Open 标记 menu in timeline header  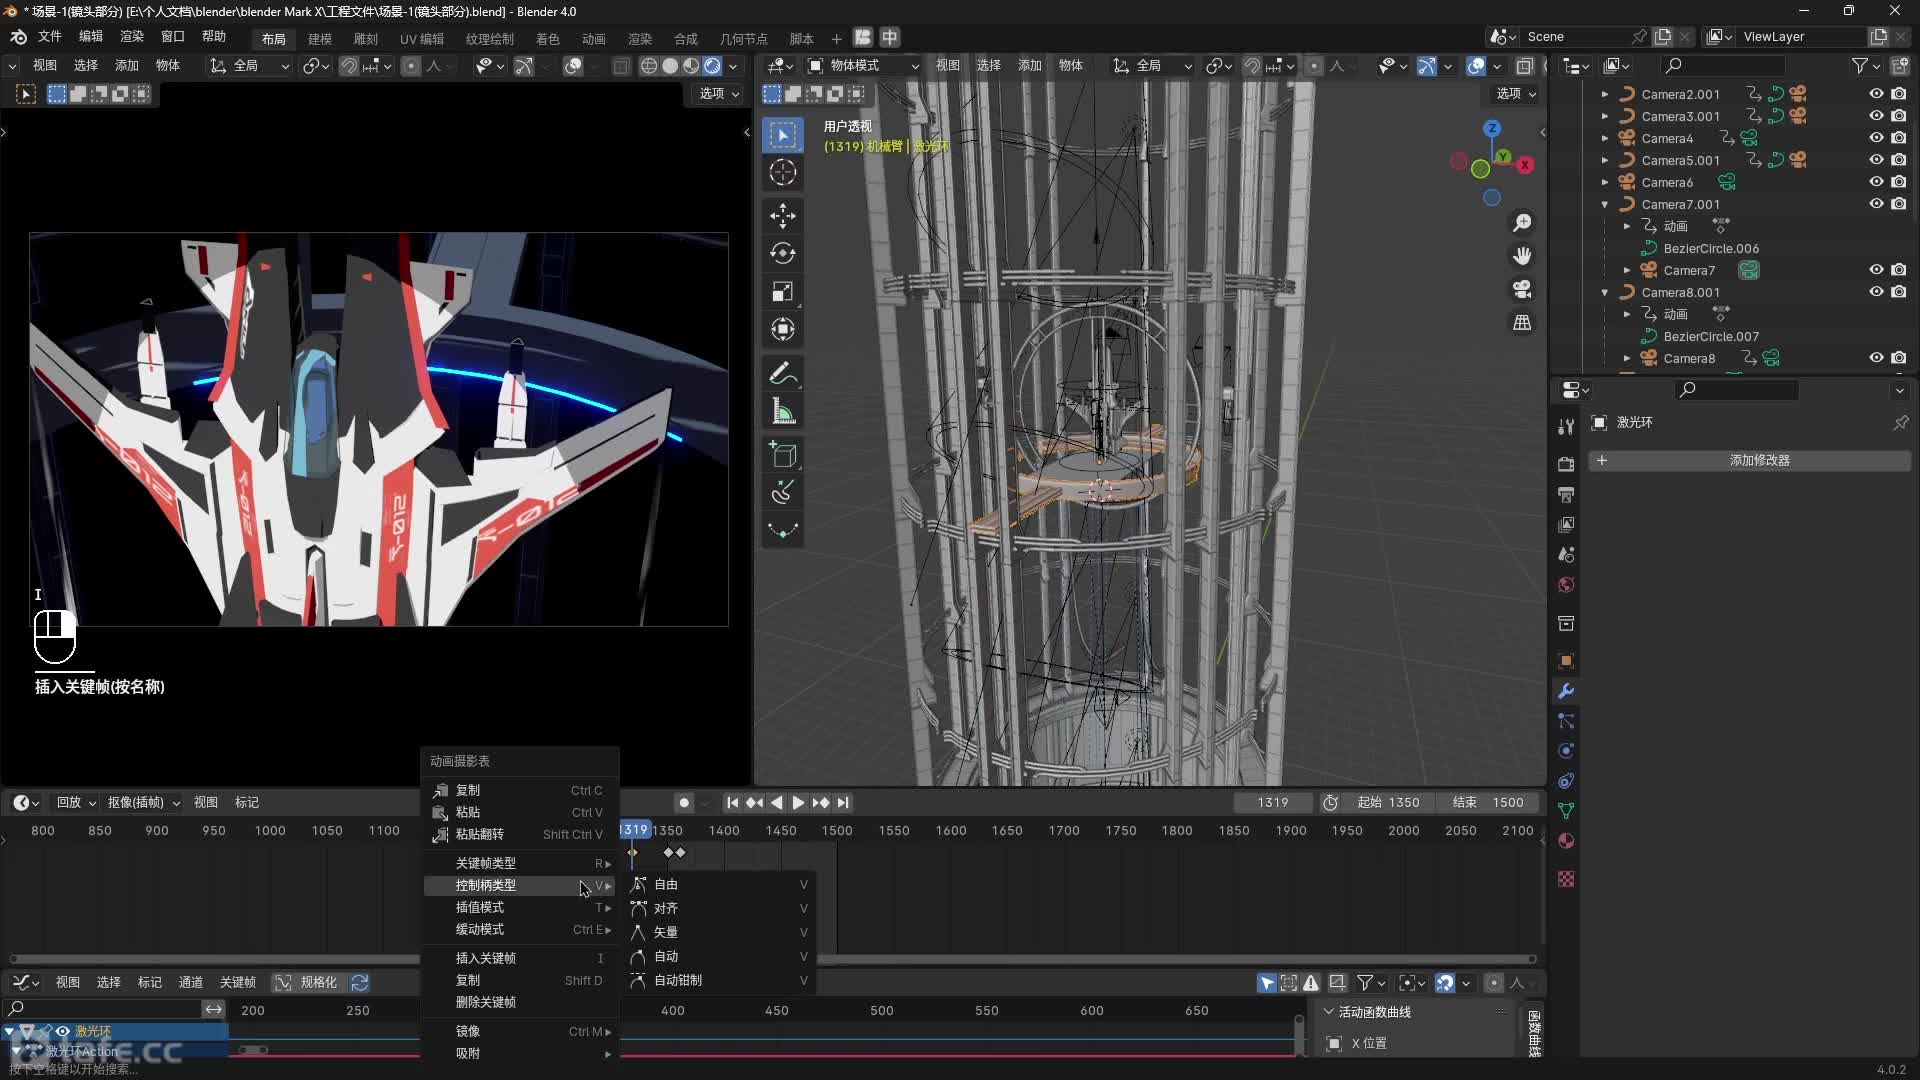247,803
